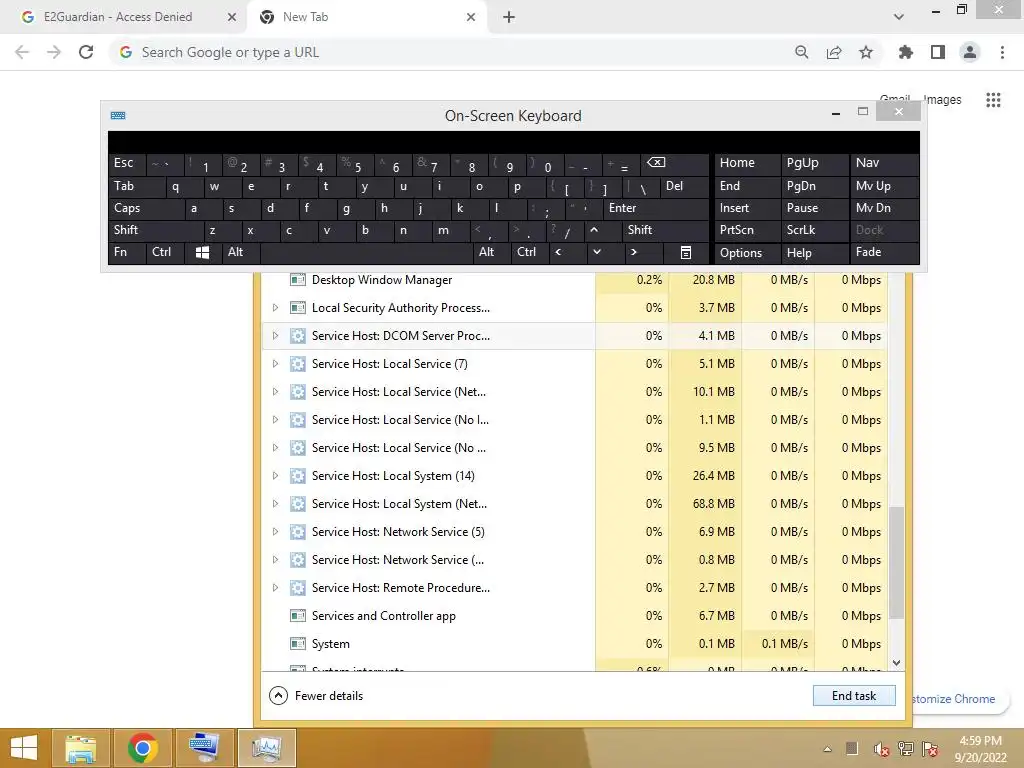Click the share page icon

pos(834,52)
